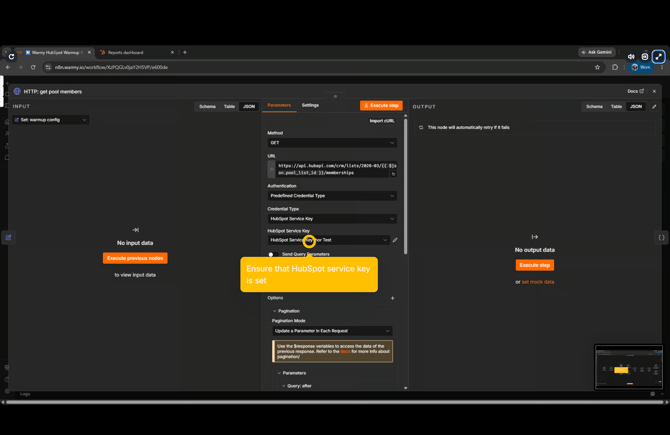Go back with the browser back arrow
The image size is (670, 435).
coord(8,67)
